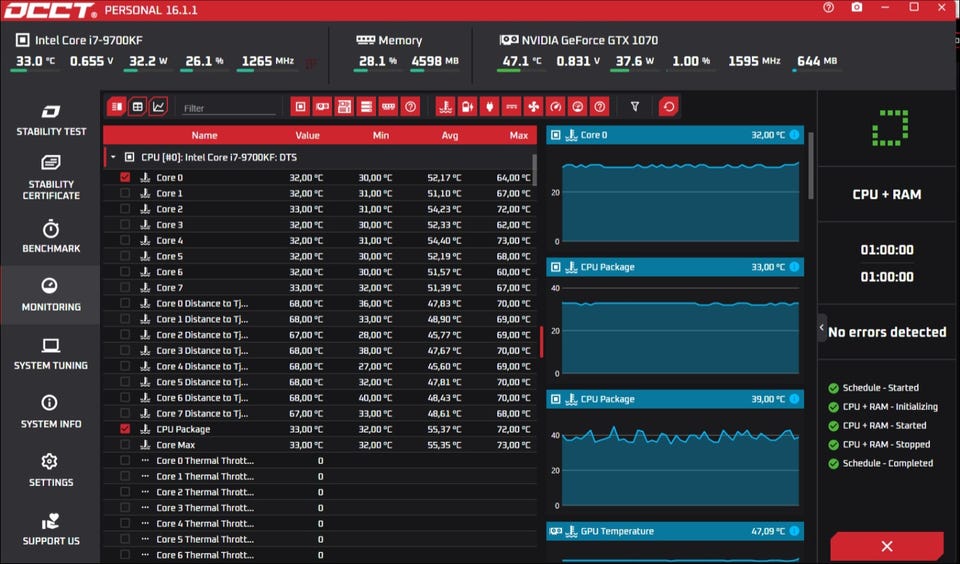Enable the Core 3 checkbox
This screenshot has height=564, width=960.
(x=125, y=225)
